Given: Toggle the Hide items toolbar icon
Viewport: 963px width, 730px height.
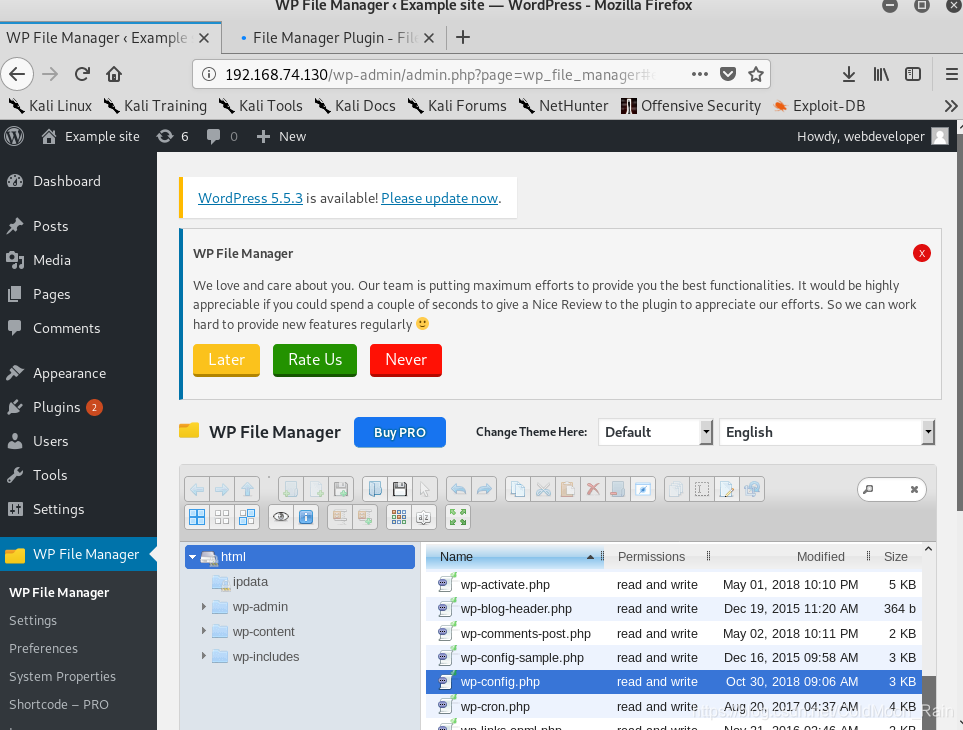Looking at the screenshot, I should (643, 489).
